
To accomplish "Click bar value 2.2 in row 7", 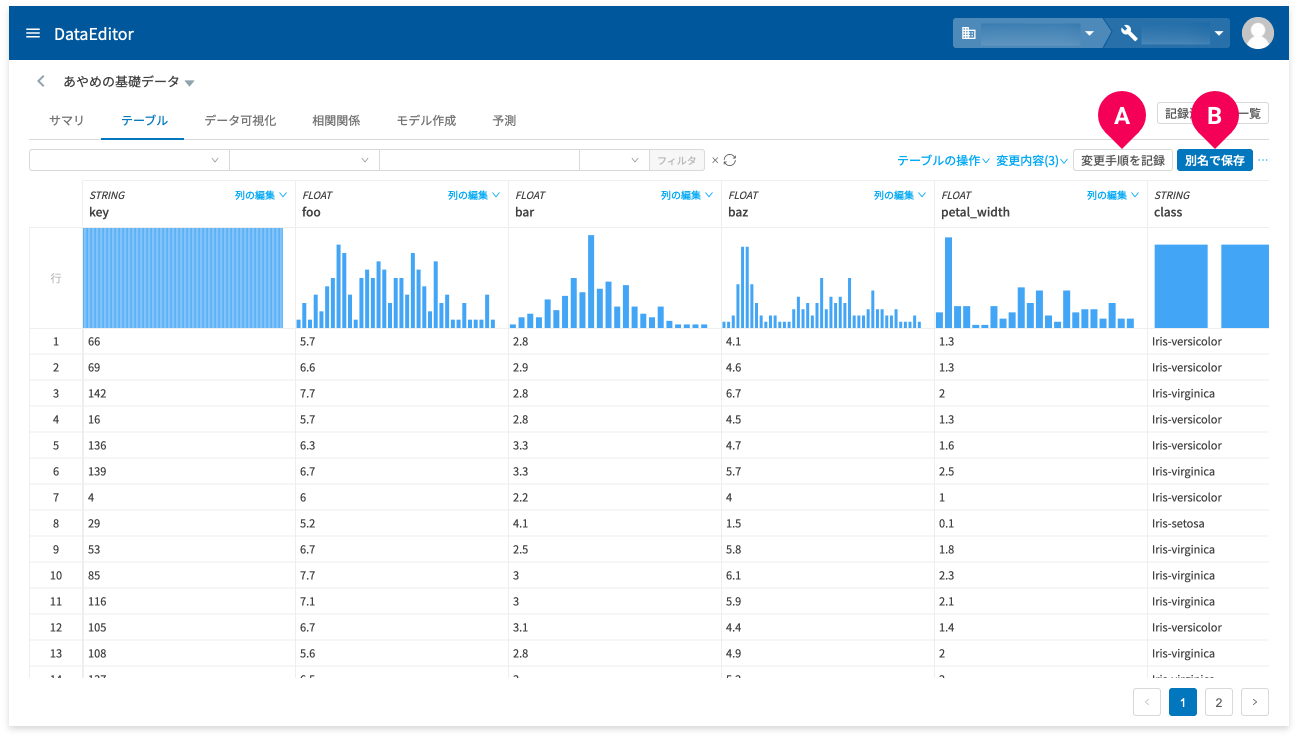I will coord(521,497).
